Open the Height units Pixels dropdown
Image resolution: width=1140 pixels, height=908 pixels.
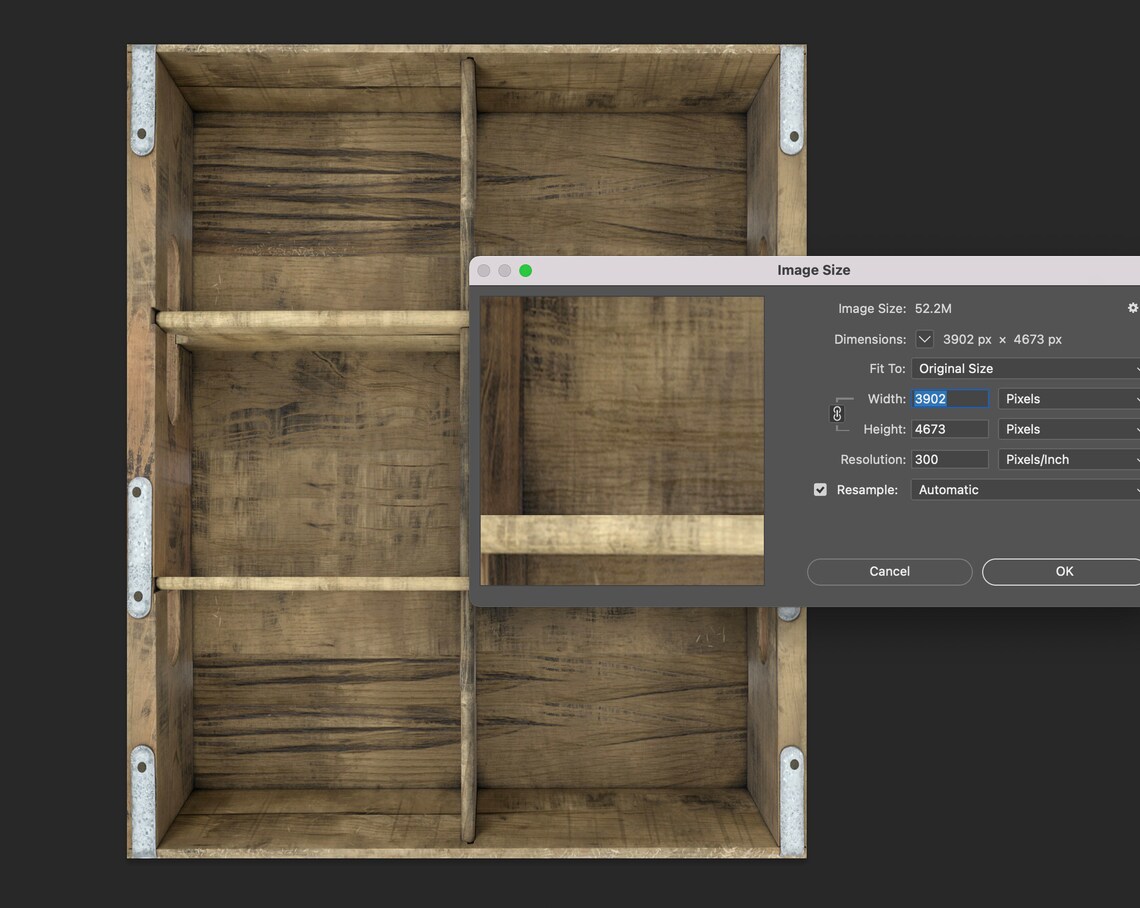coord(1069,430)
